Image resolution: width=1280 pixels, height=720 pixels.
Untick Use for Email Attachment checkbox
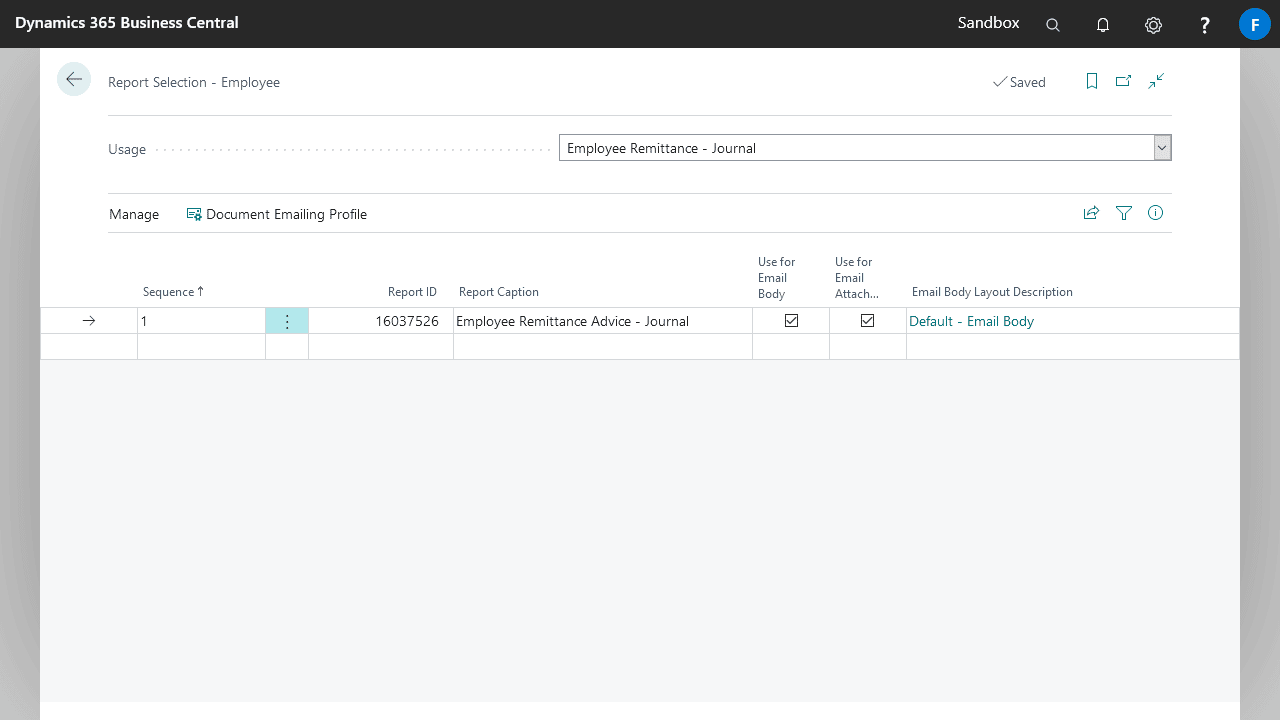click(x=868, y=321)
